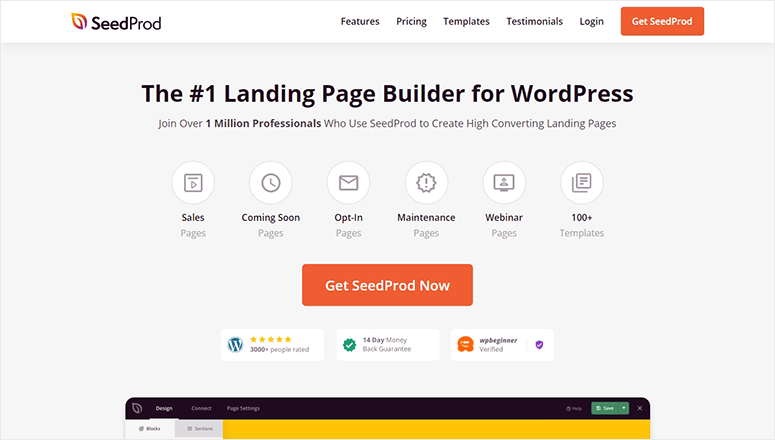Select the Blocks tab in builder sidebar
This screenshot has height=440, width=775.
[x=150, y=429]
